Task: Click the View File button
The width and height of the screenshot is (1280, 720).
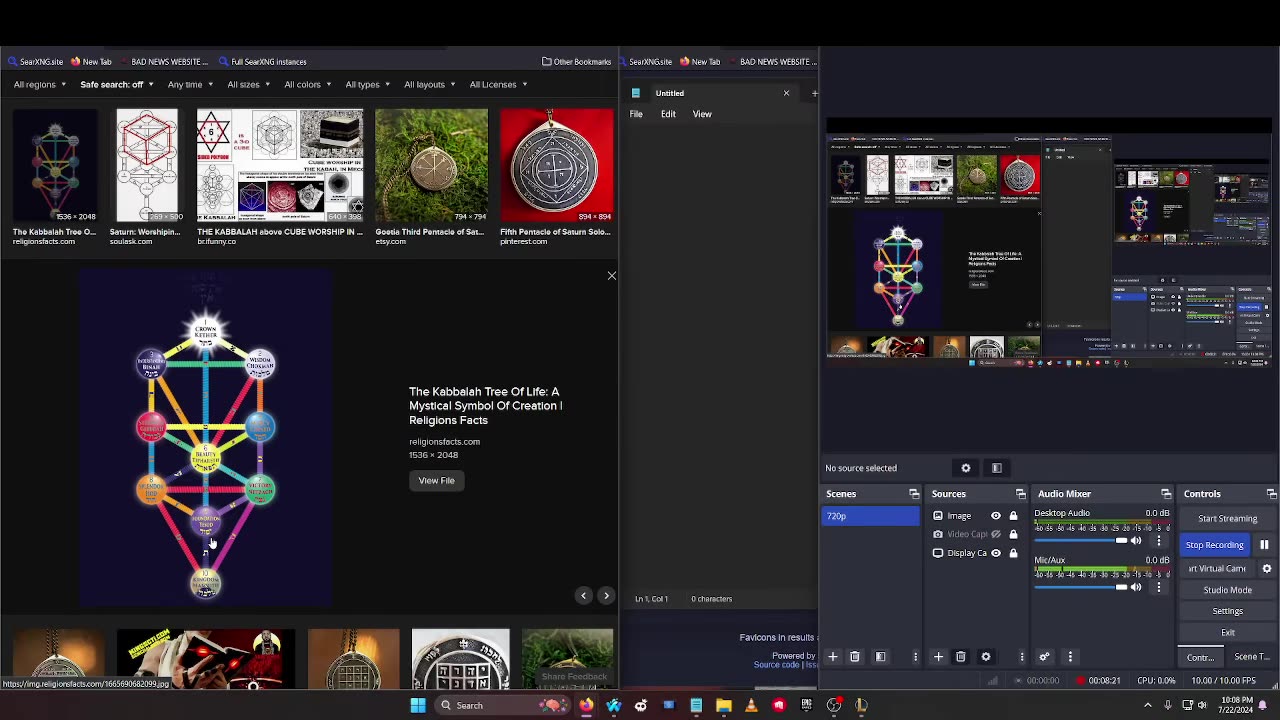Action: 436,481
